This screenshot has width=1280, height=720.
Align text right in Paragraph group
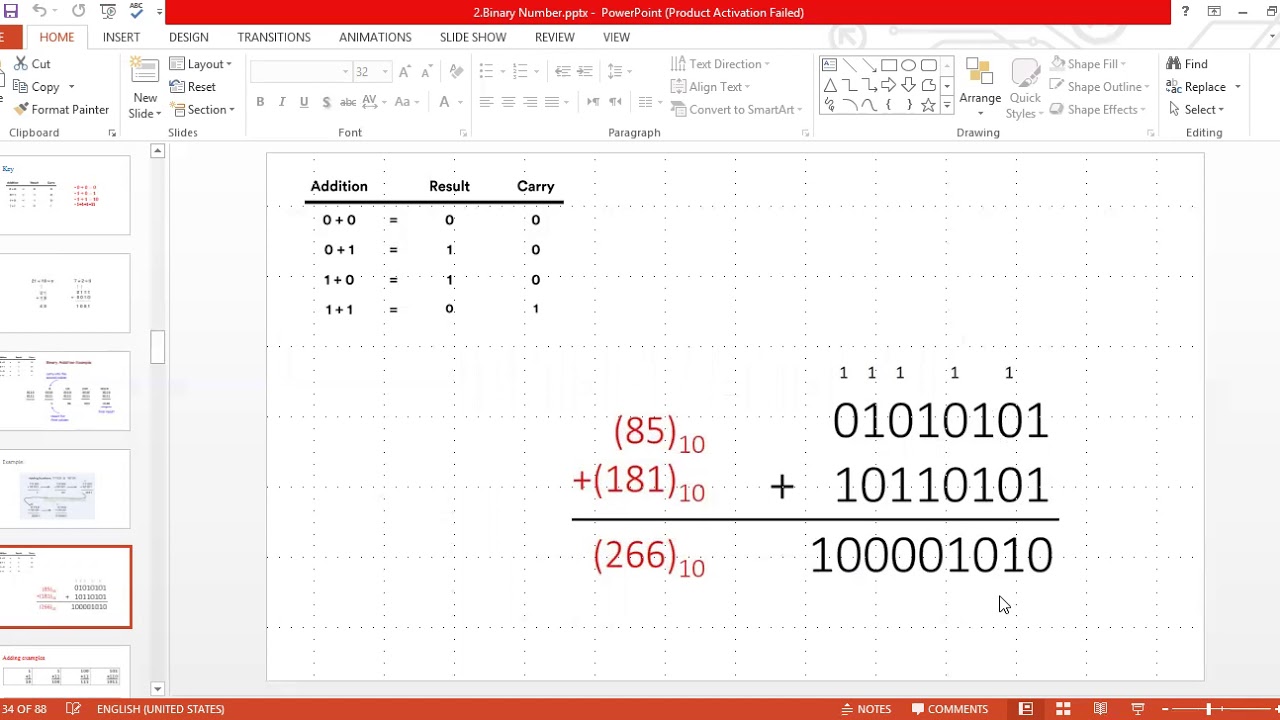(530, 102)
